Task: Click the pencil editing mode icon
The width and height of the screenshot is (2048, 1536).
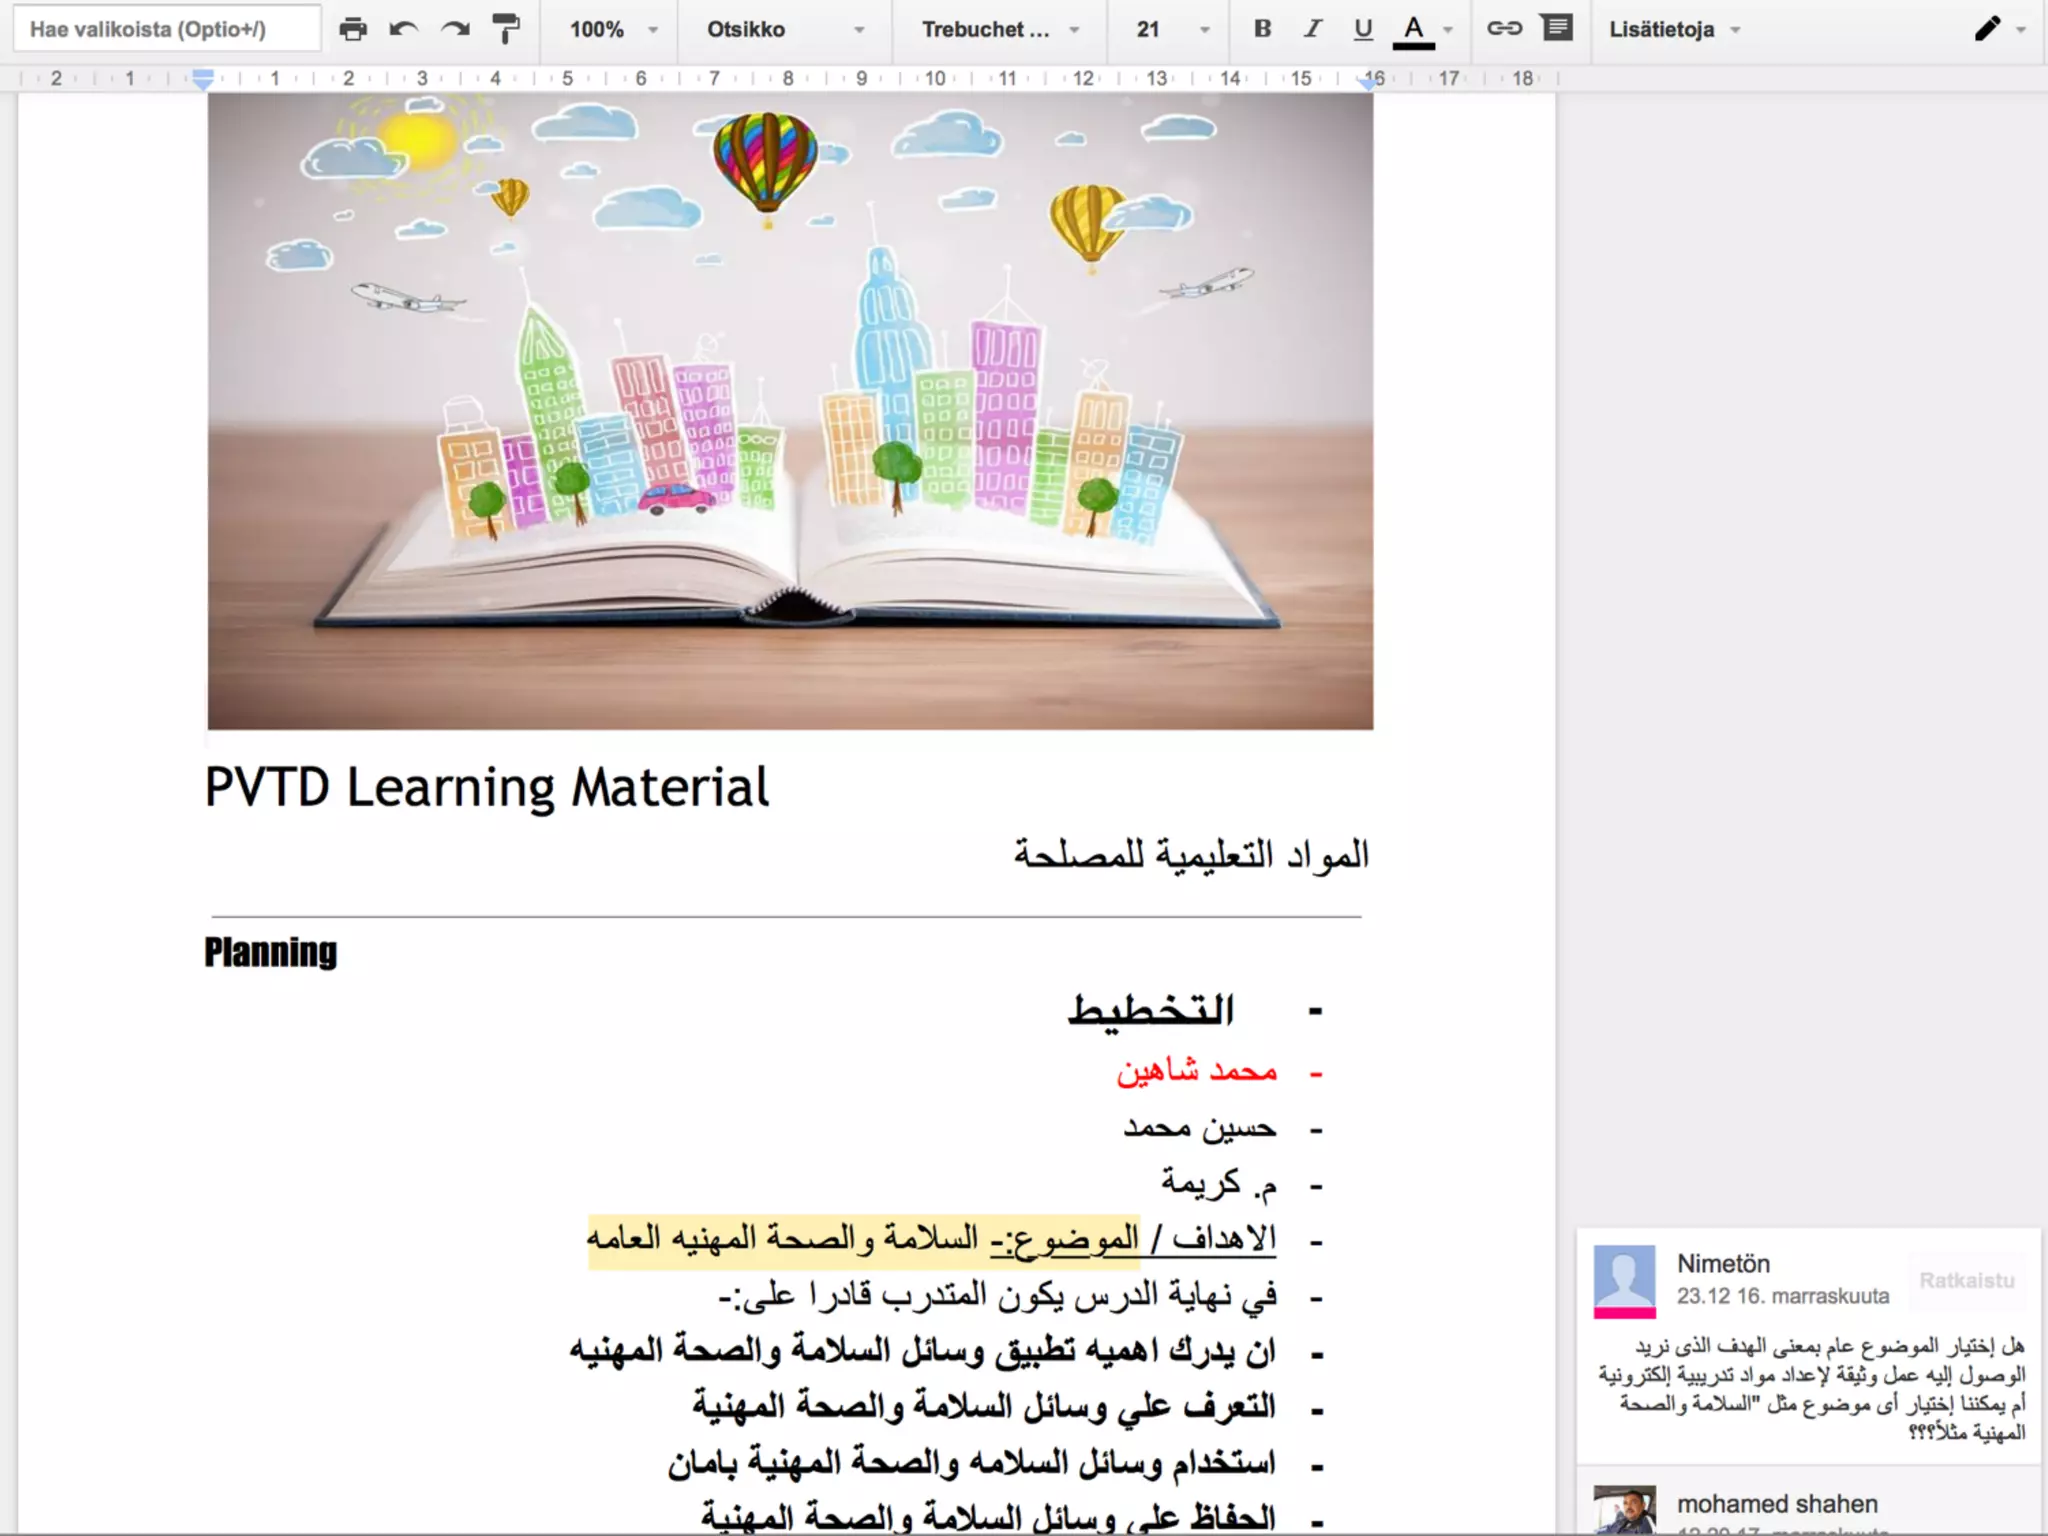Action: [x=1987, y=29]
